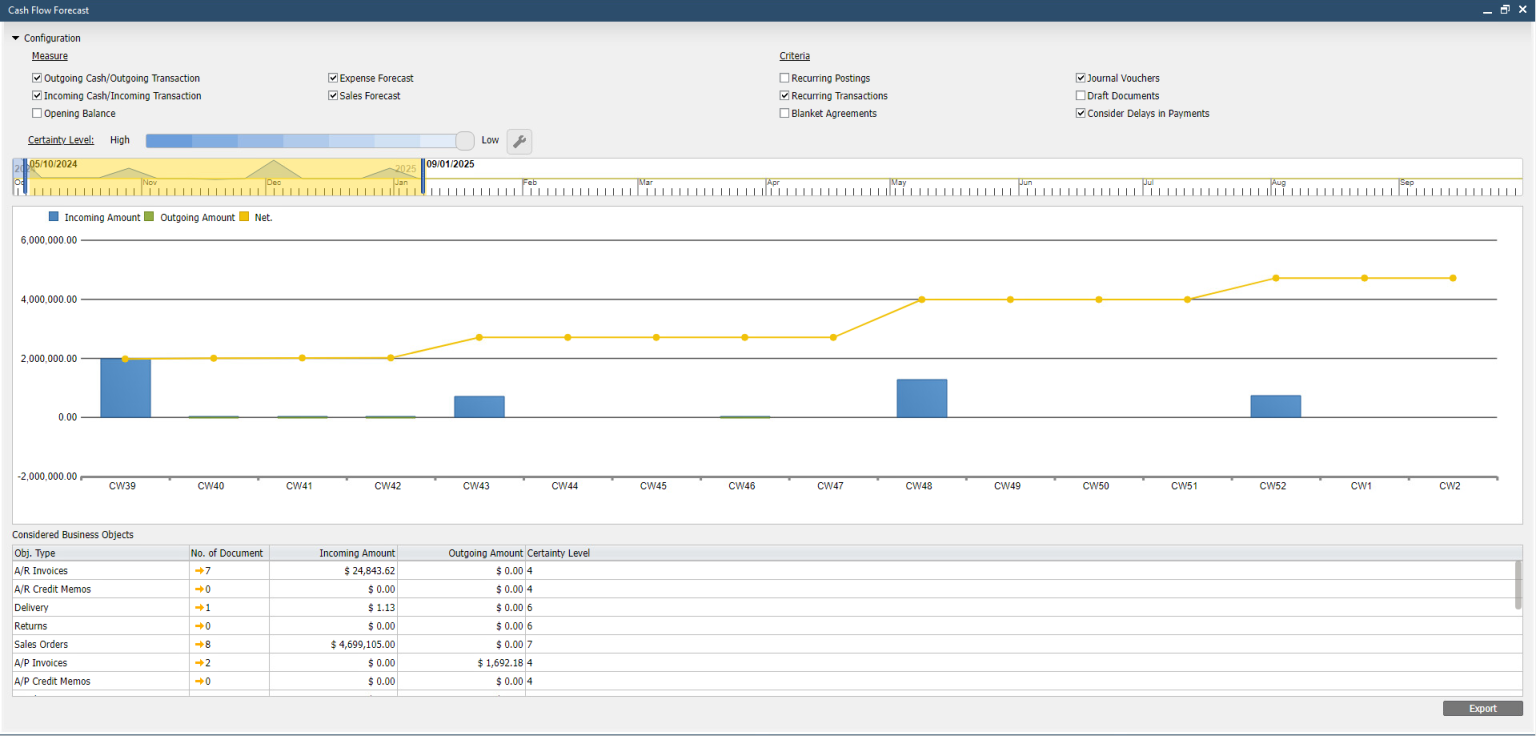The height and width of the screenshot is (736, 1536).
Task: Click the orange arrow beside A/P Invoices count
Action: coord(198,662)
